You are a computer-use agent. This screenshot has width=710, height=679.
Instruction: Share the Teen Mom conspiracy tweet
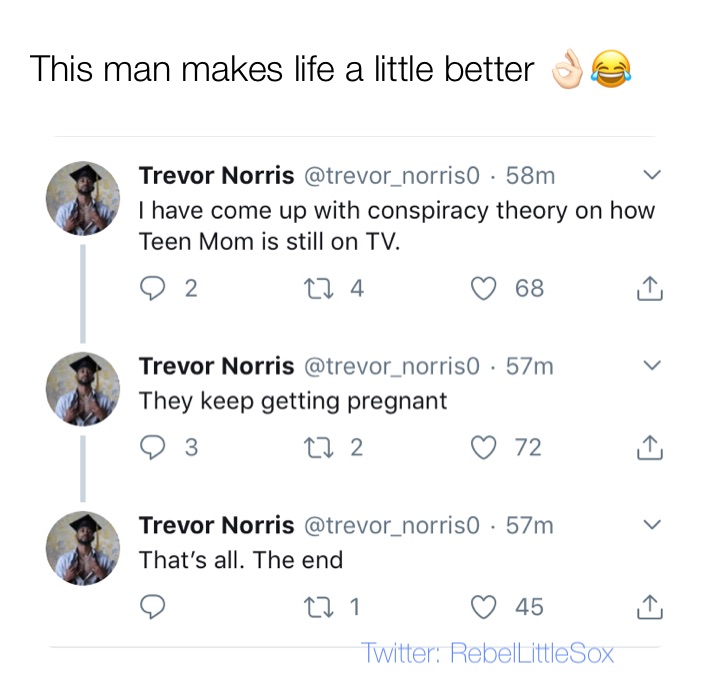[x=649, y=289]
